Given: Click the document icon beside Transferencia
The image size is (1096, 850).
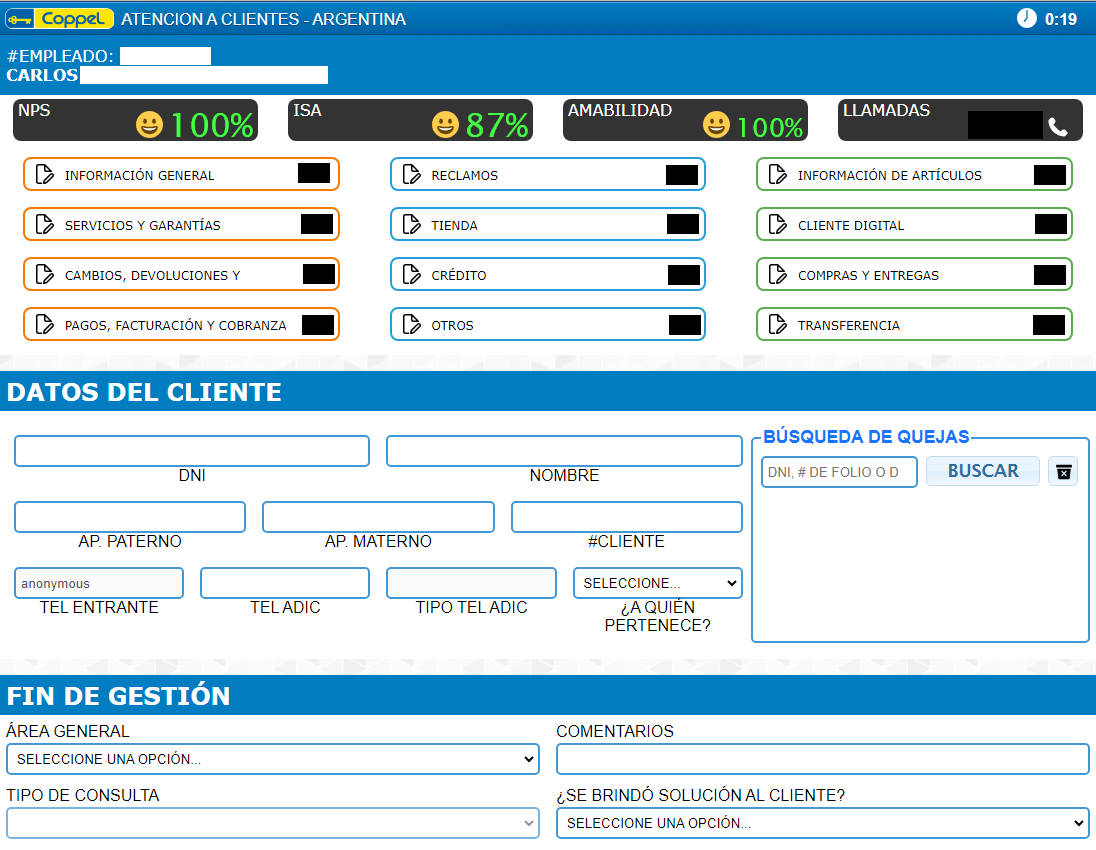Looking at the screenshot, I should click(x=778, y=324).
